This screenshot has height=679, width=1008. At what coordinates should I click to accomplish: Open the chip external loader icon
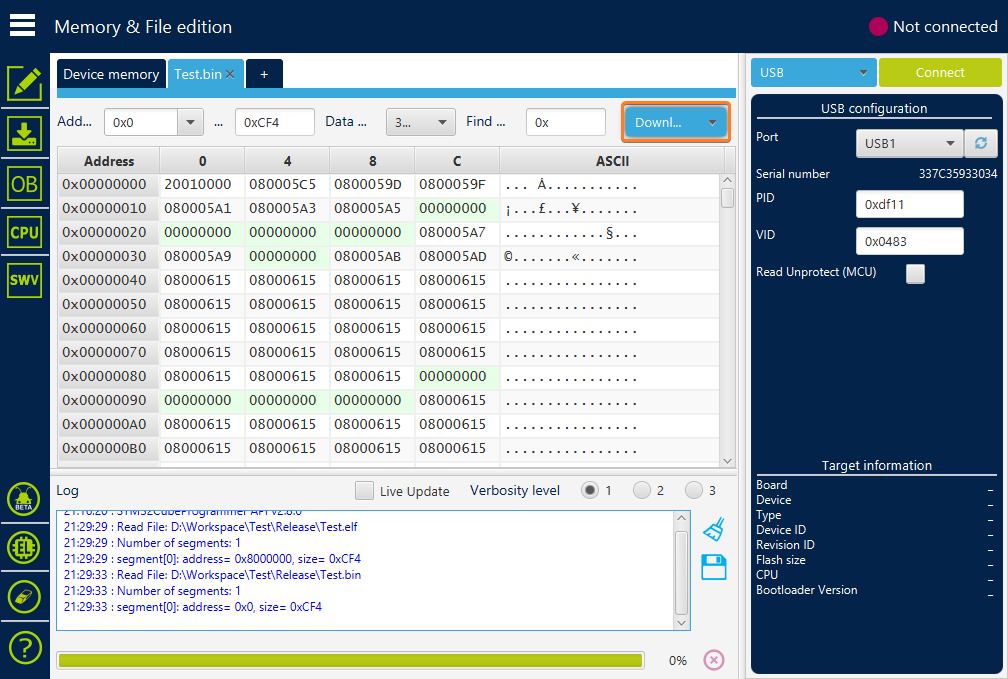click(24, 548)
